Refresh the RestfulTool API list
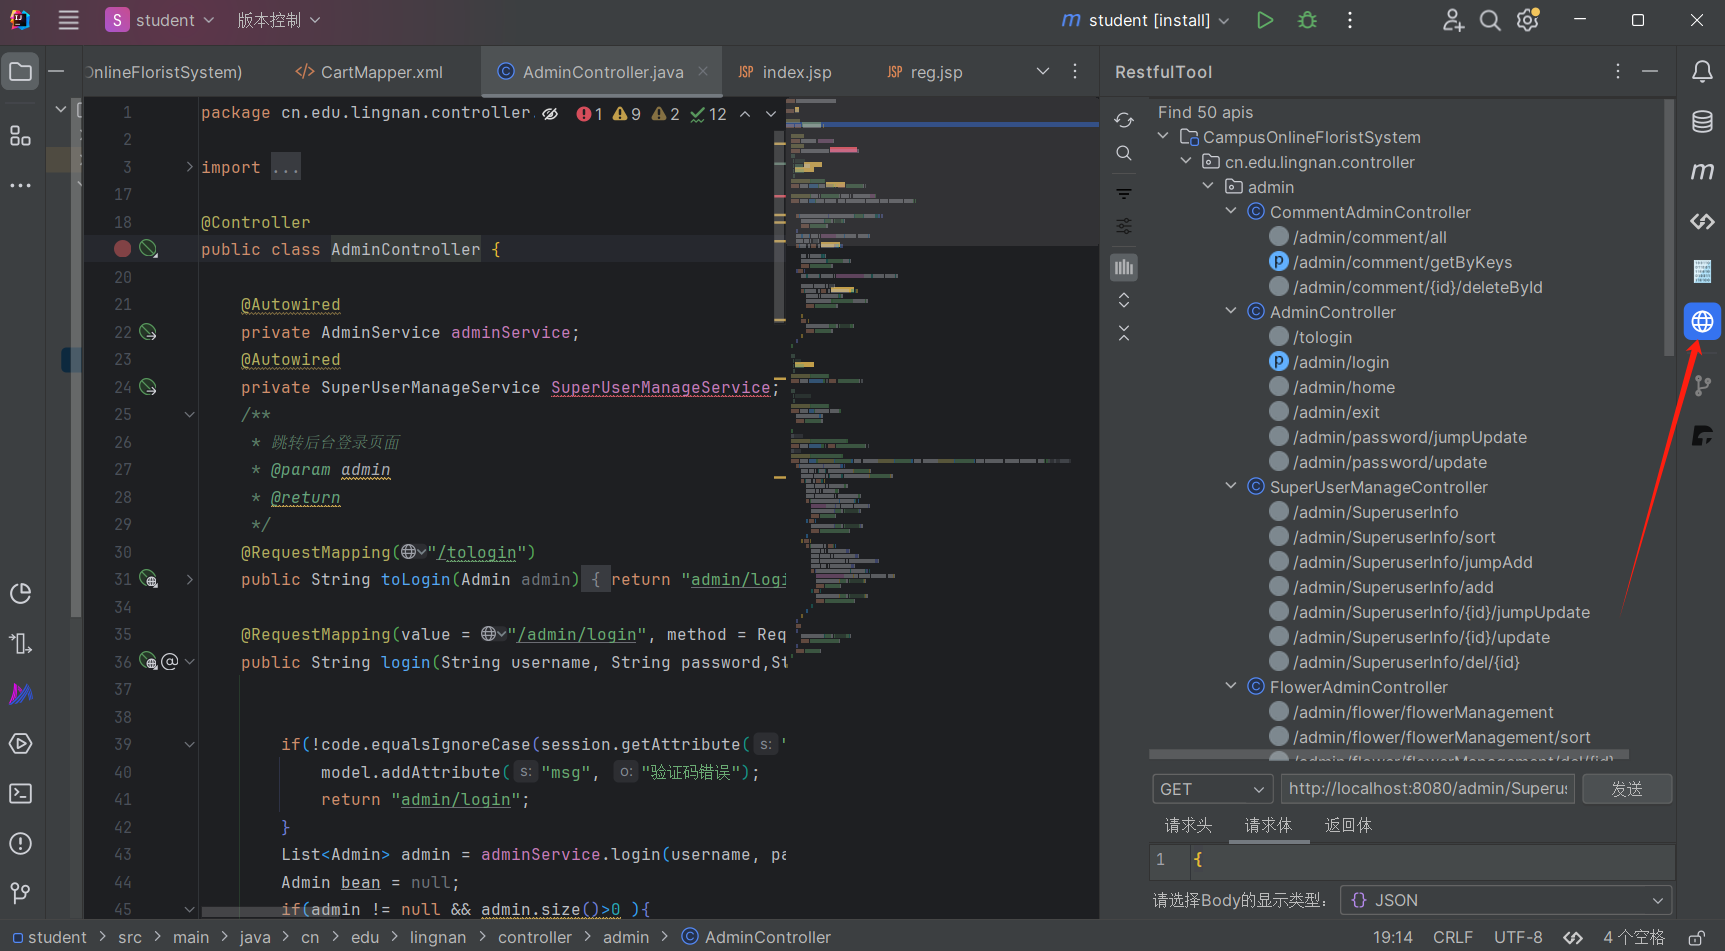1725x951 pixels. [1124, 120]
